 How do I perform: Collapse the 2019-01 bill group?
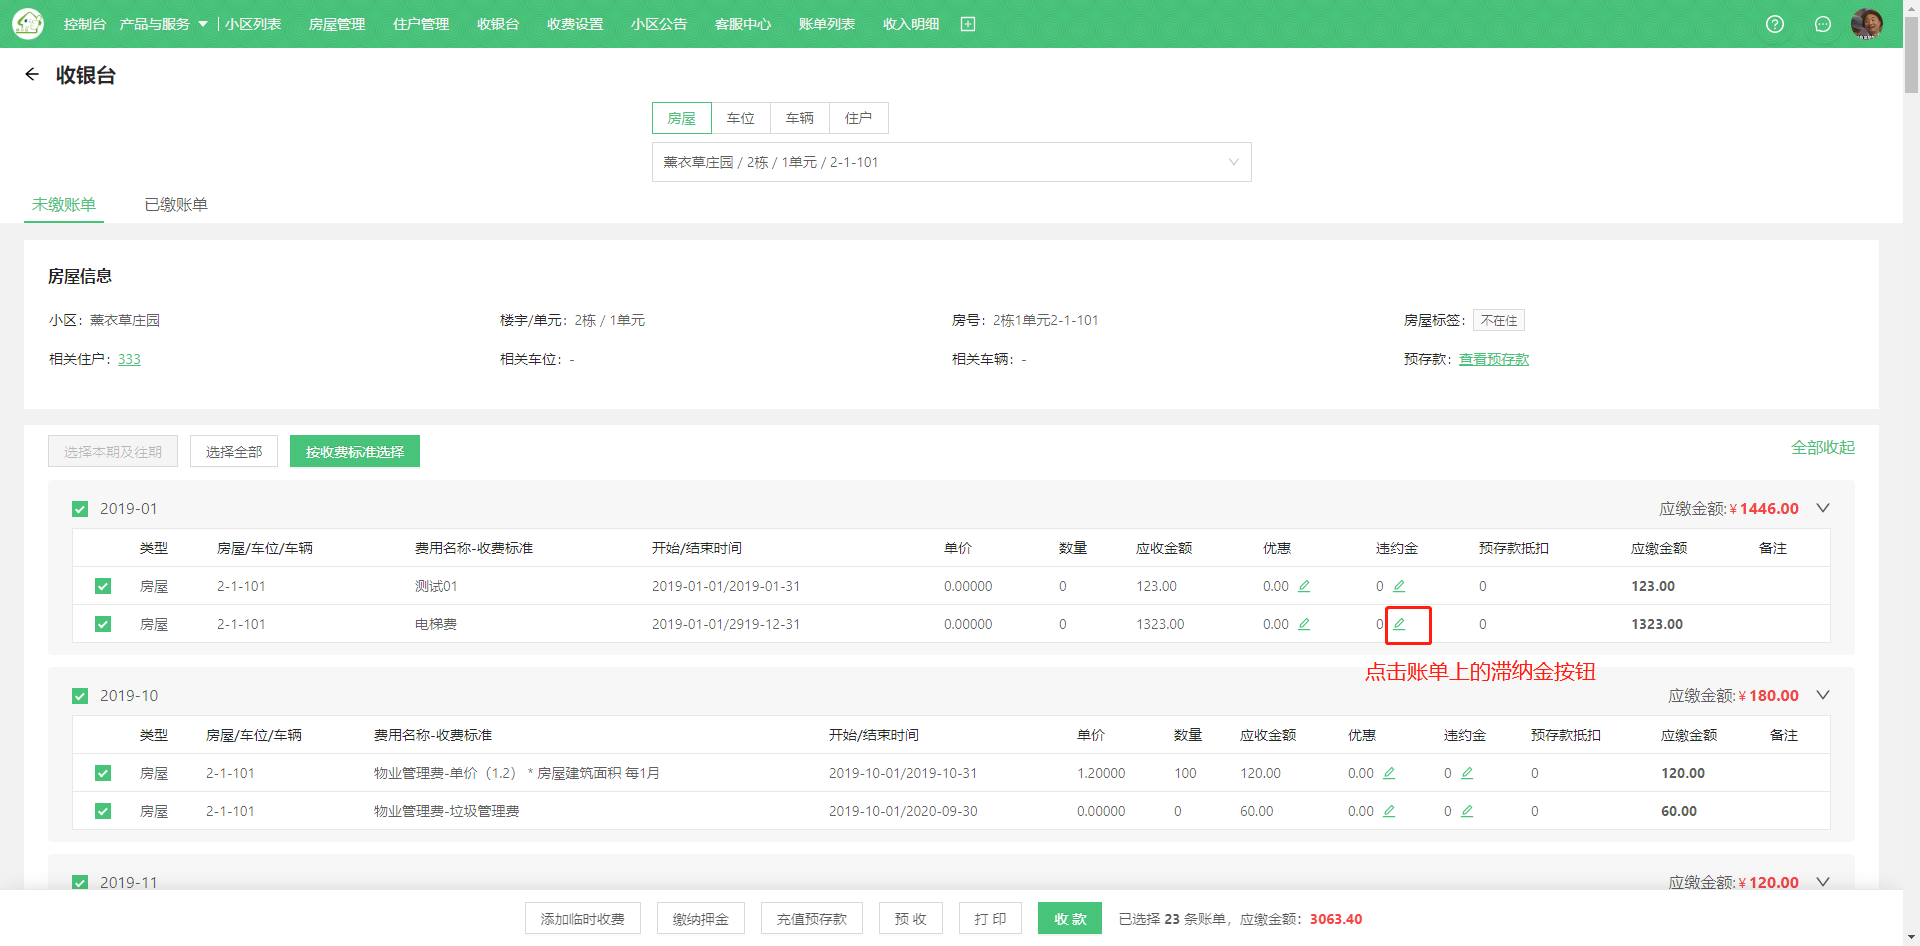pyautogui.click(x=1823, y=508)
